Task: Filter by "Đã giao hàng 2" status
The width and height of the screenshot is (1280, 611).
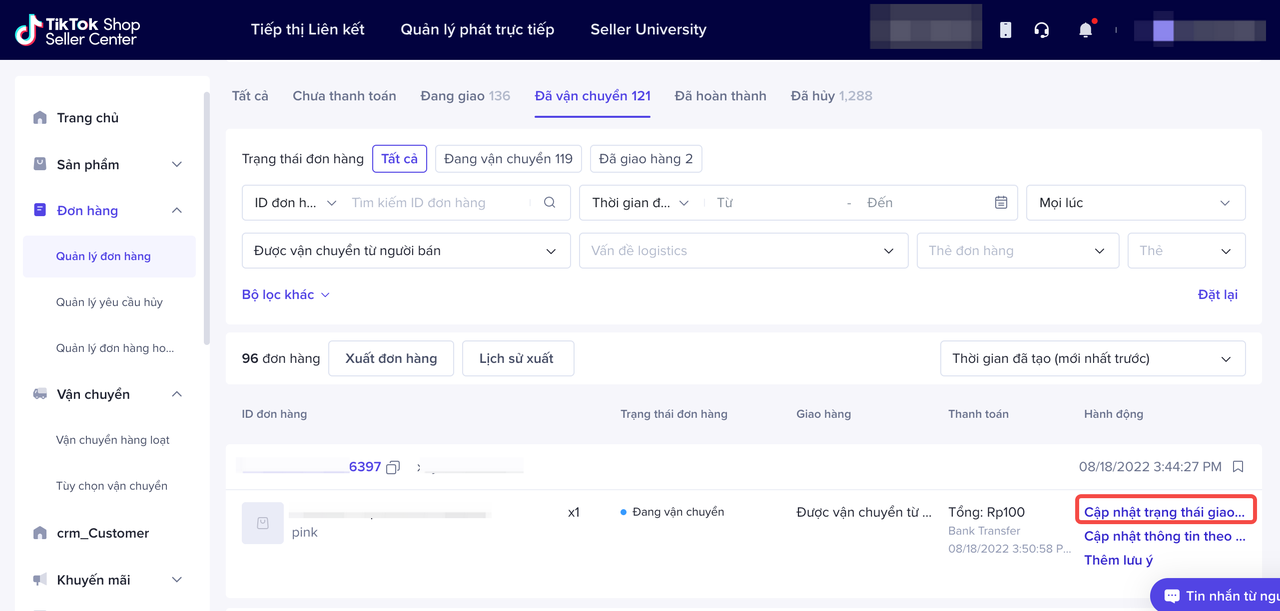Action: click(x=645, y=159)
